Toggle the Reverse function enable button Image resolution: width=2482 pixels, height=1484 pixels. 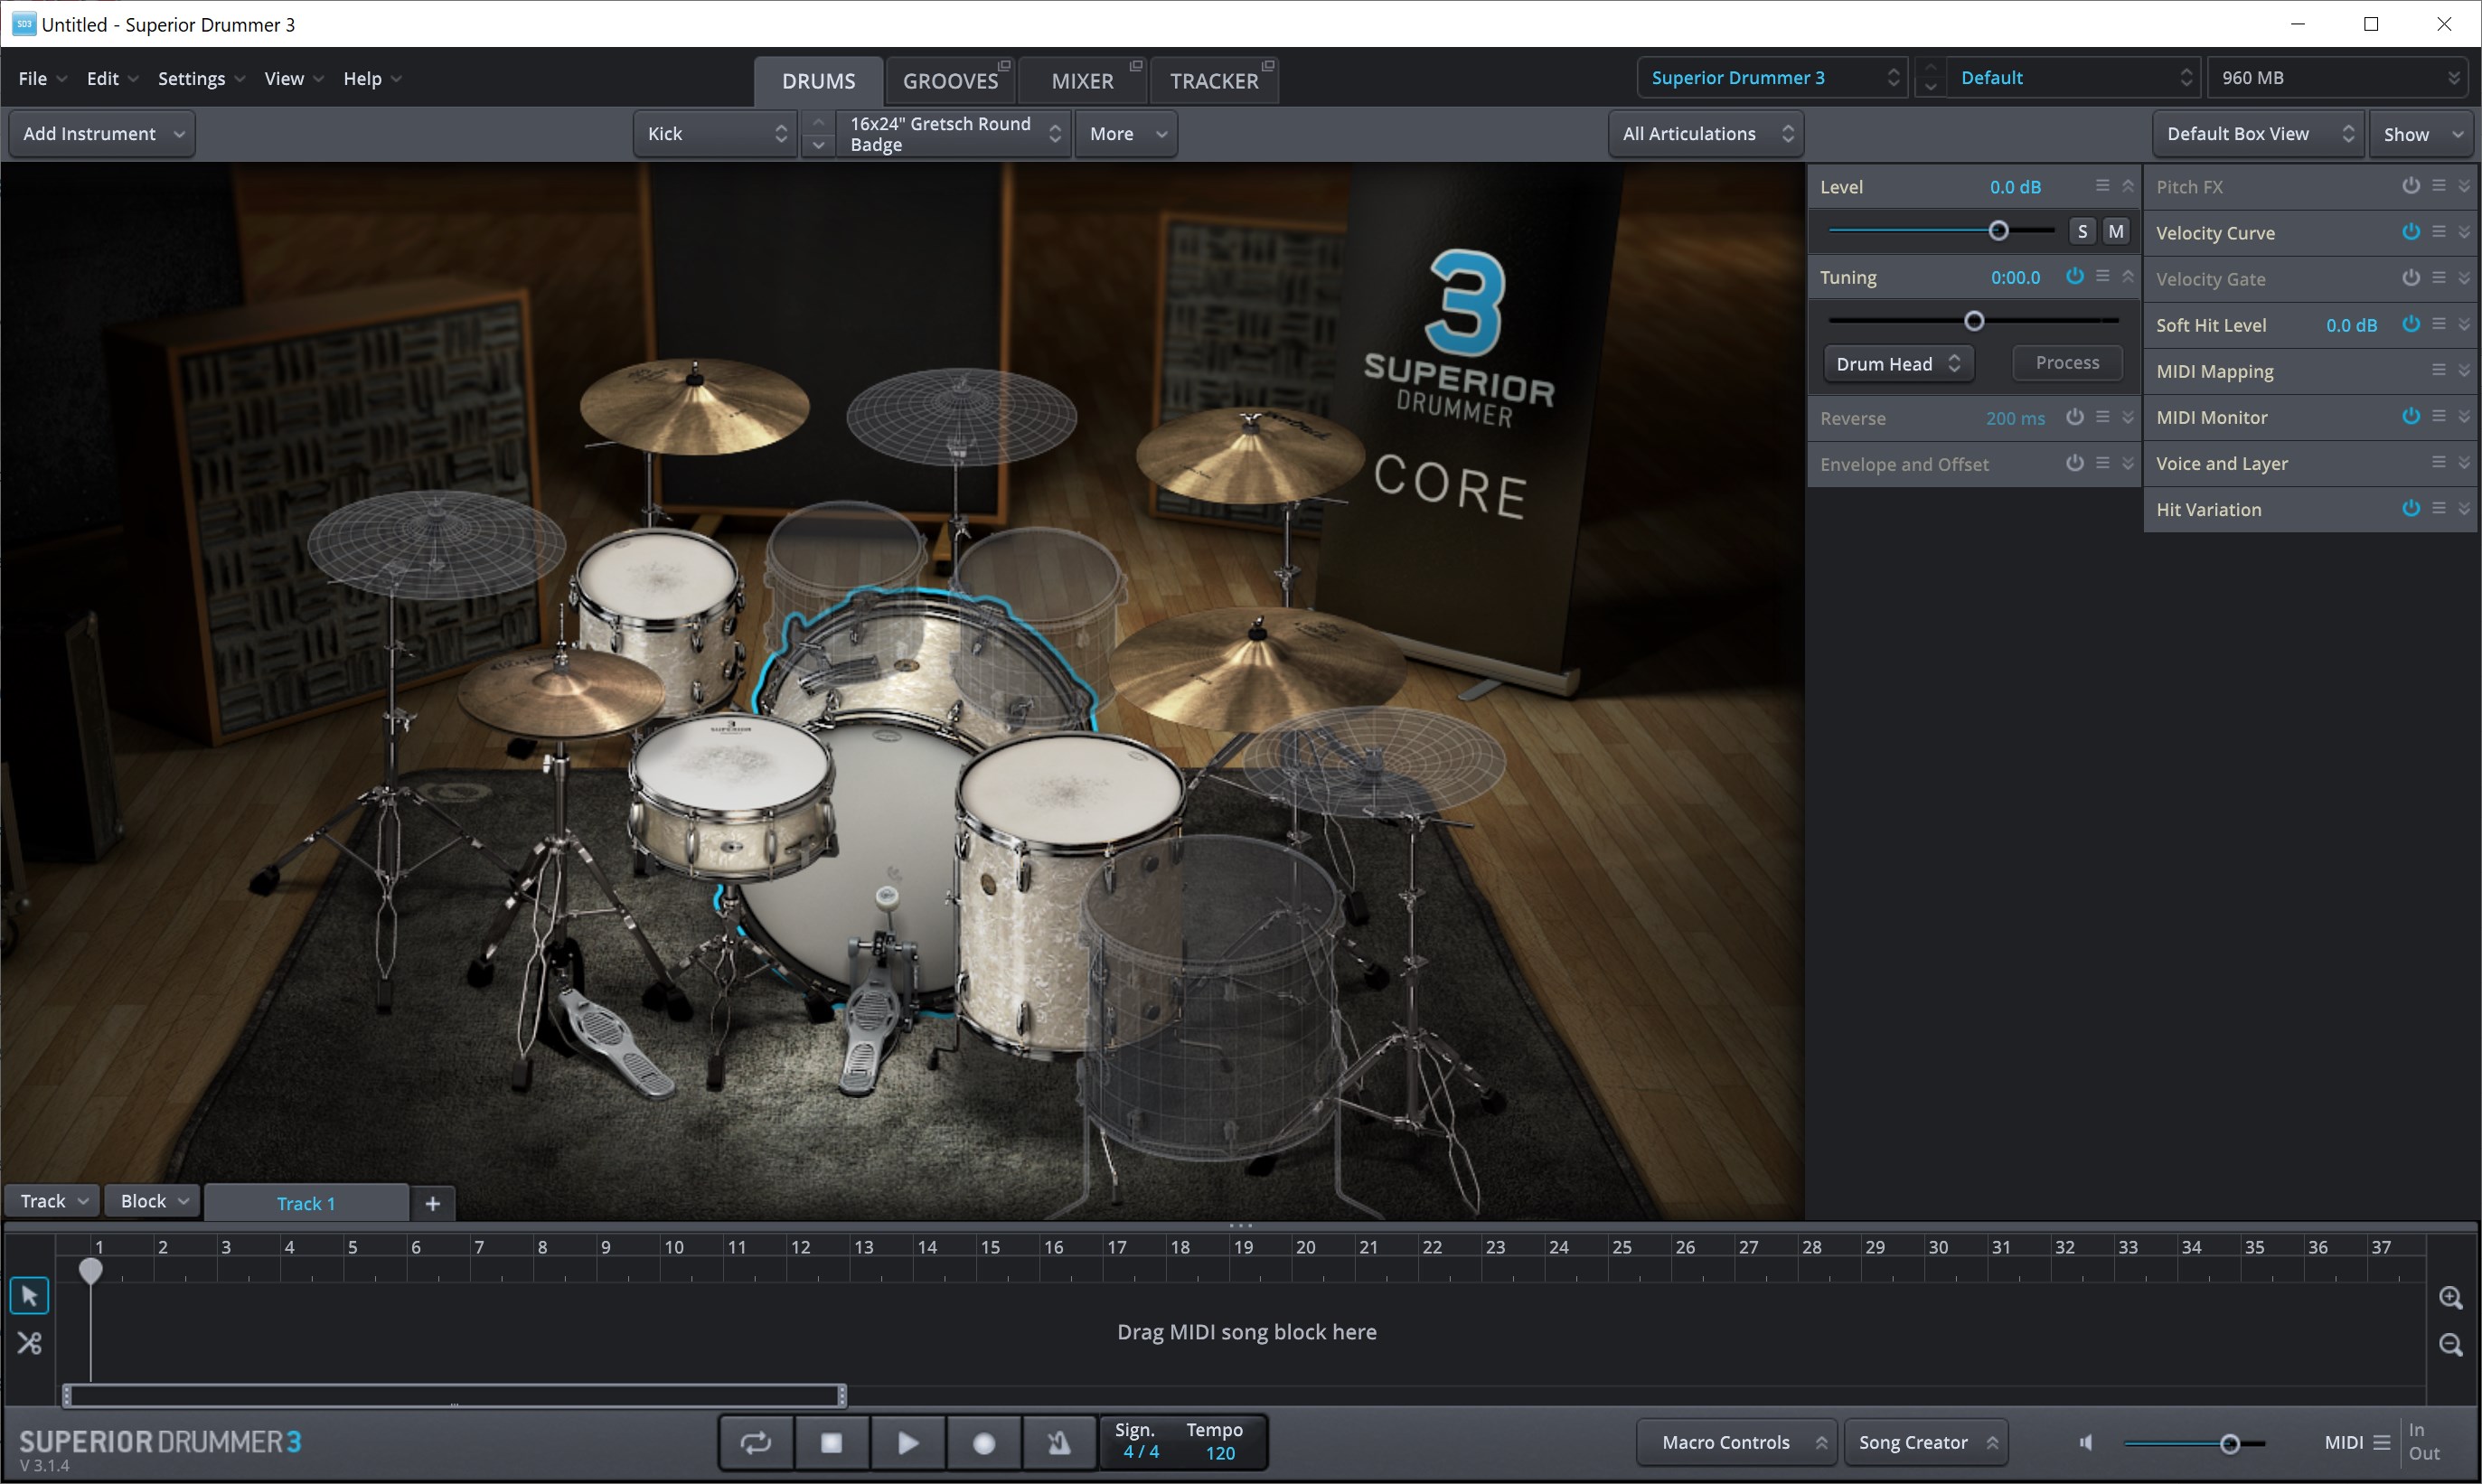point(2071,417)
